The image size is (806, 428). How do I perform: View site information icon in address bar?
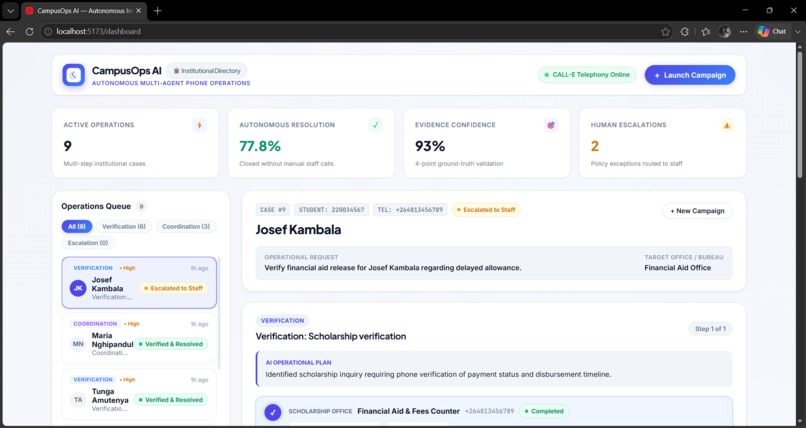[48, 31]
